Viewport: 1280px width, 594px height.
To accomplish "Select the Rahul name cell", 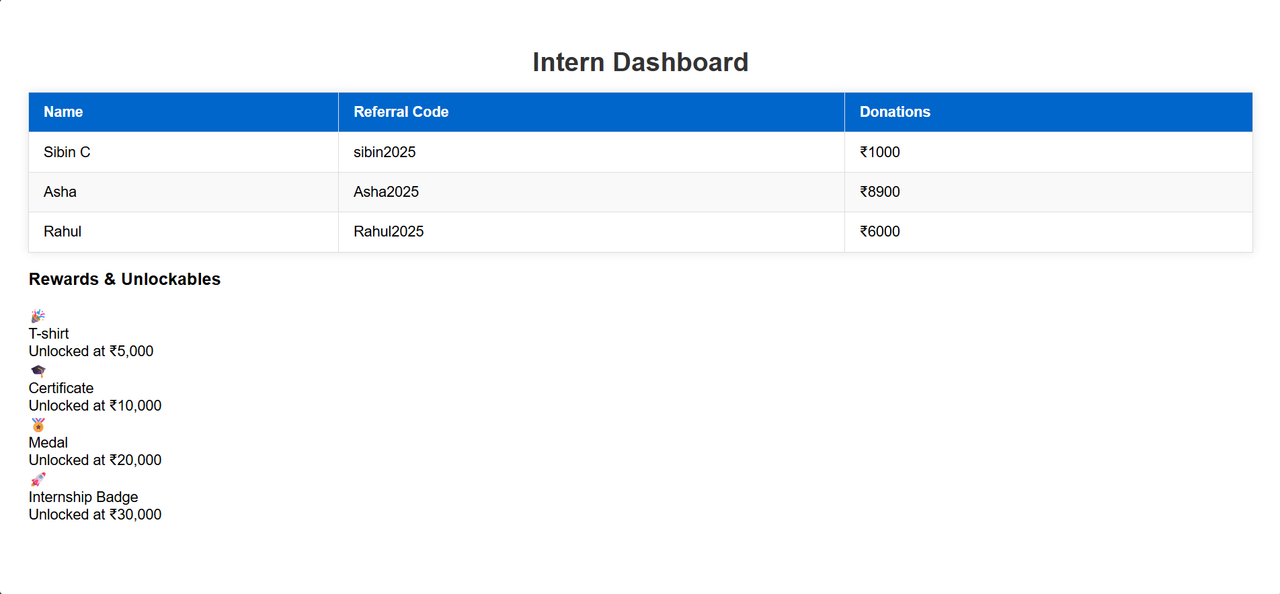I will pyautogui.click(x=184, y=232).
